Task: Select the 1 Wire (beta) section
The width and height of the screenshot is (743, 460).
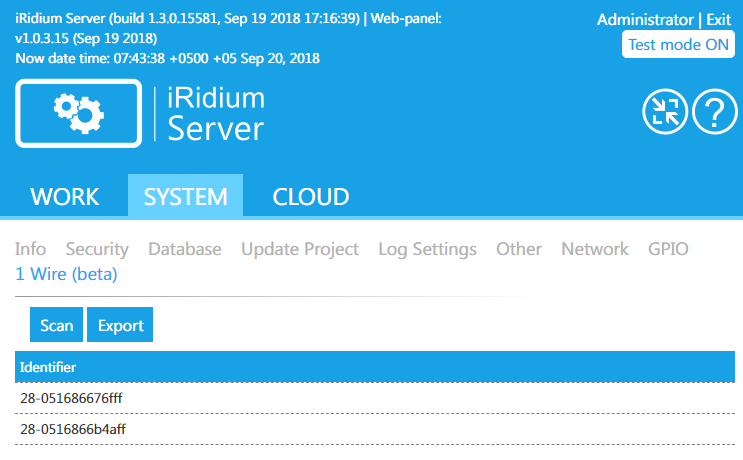Action: click(x=66, y=274)
